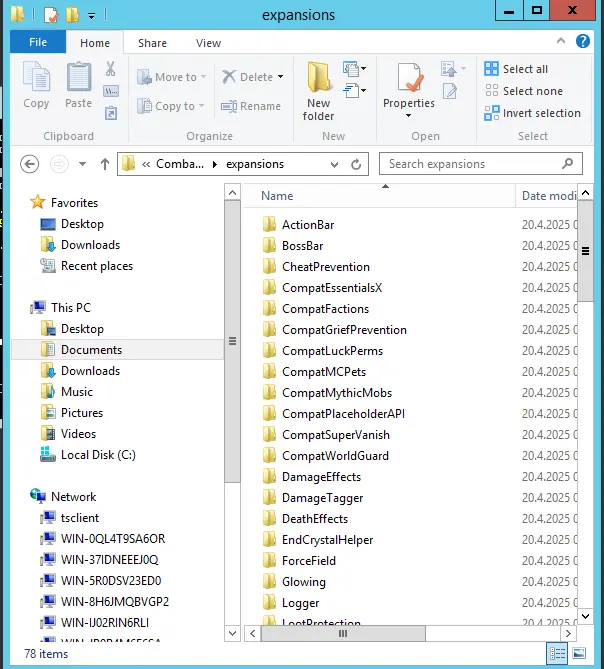Click the Cut scissors icon
Image resolution: width=604 pixels, height=669 pixels.
[110, 68]
